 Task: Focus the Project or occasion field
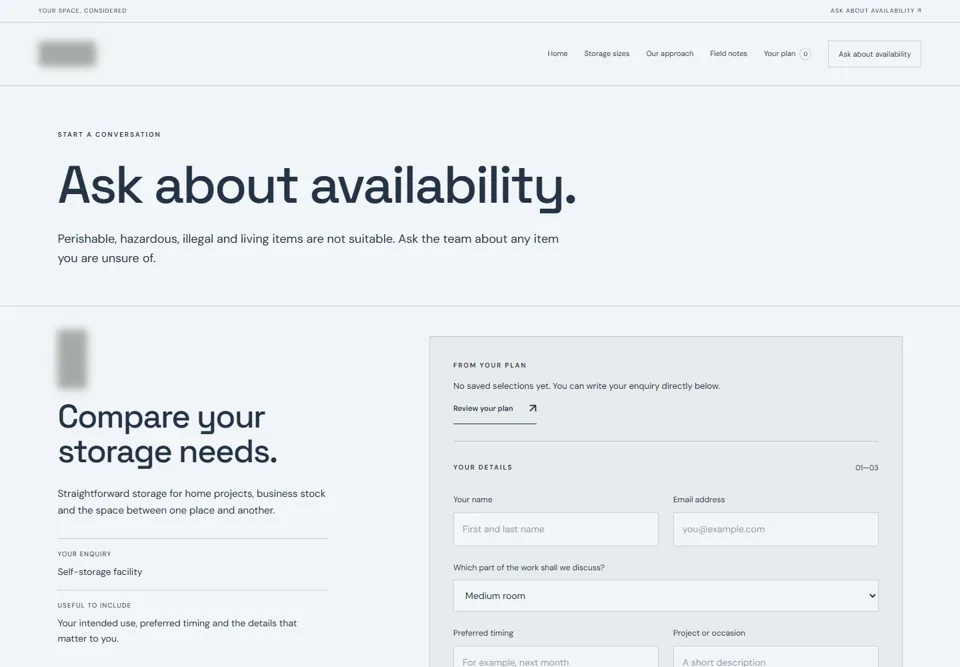click(776, 657)
